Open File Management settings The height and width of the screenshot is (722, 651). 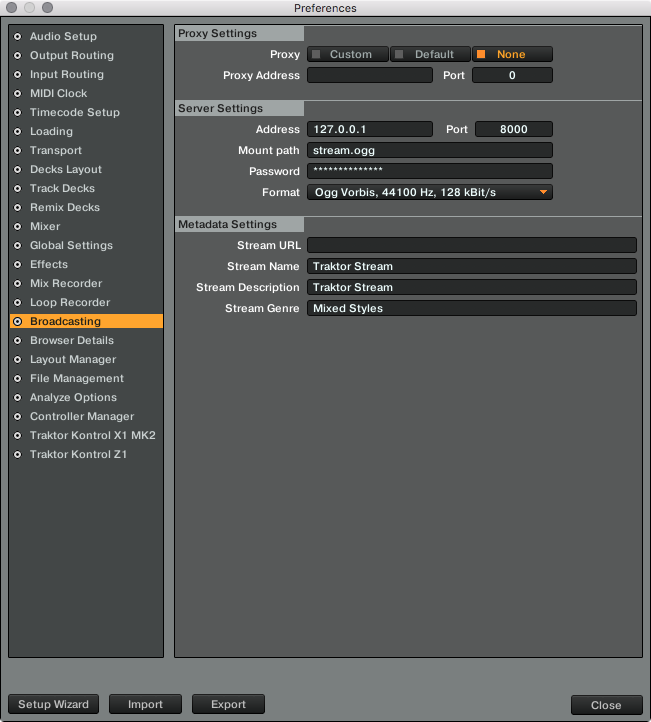click(x=86, y=378)
